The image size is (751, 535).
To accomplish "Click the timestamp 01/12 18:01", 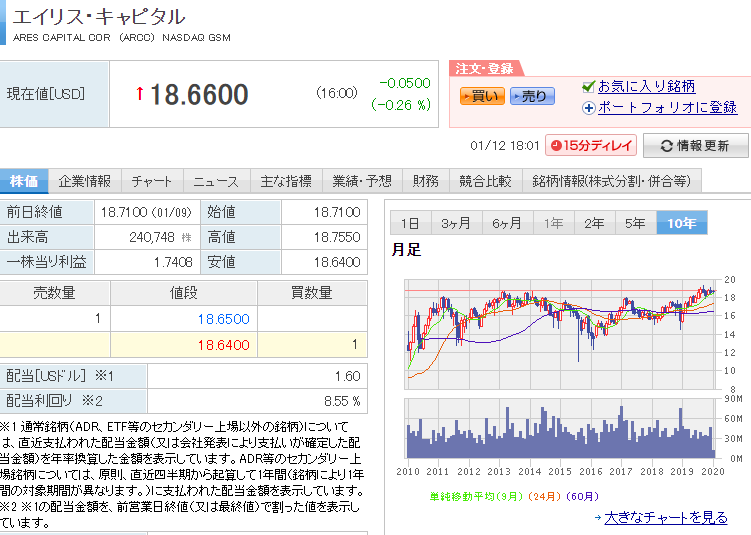I will tap(505, 146).
